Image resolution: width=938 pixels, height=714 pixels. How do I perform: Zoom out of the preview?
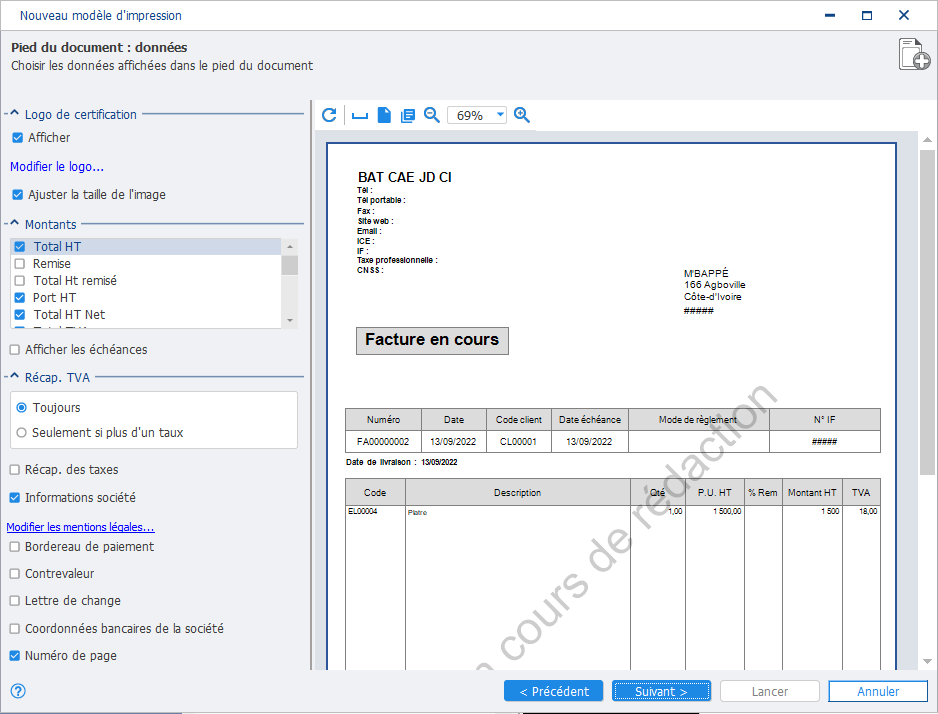pyautogui.click(x=432, y=115)
